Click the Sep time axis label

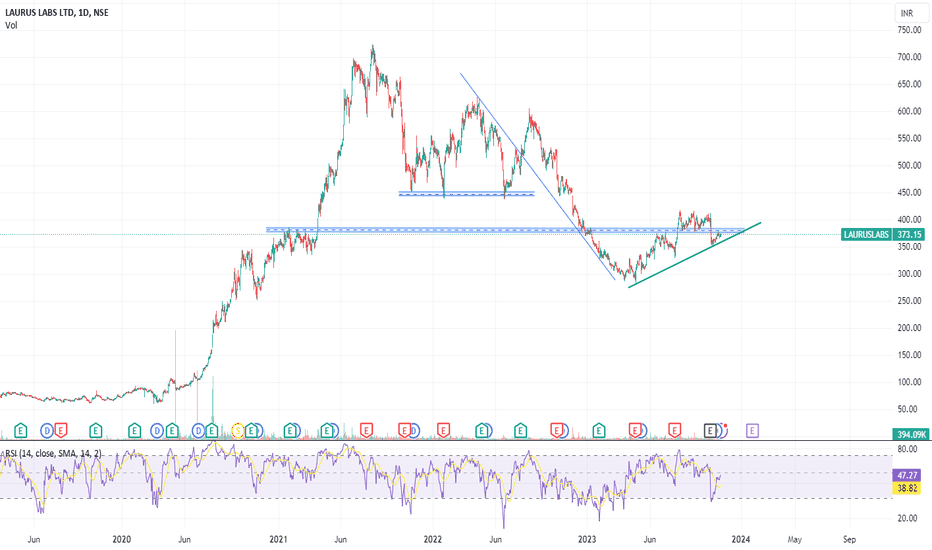[849, 539]
